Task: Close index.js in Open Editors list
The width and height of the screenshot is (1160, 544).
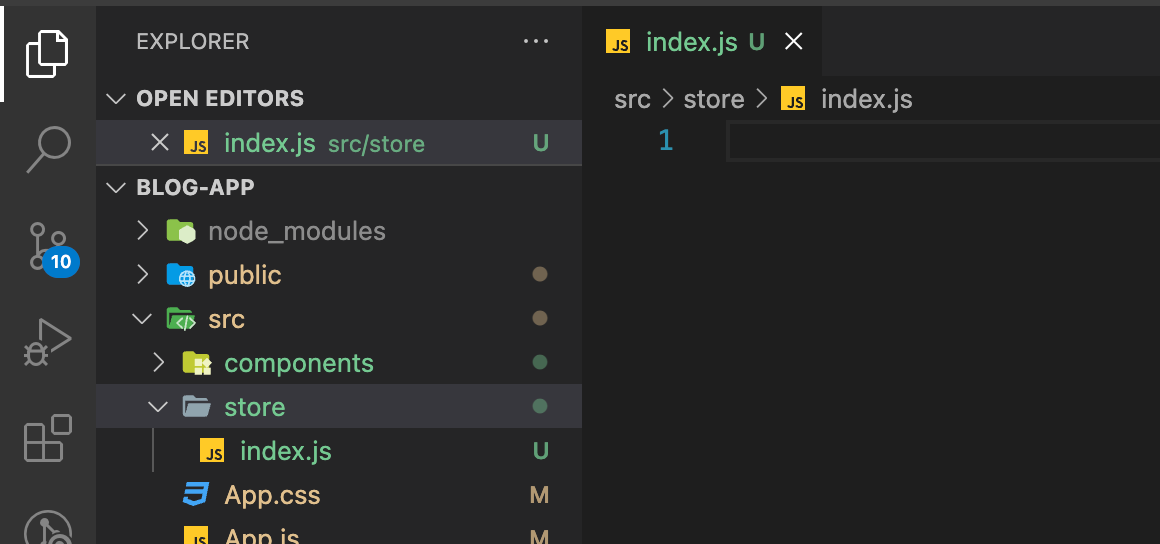Action: pyautogui.click(x=160, y=142)
